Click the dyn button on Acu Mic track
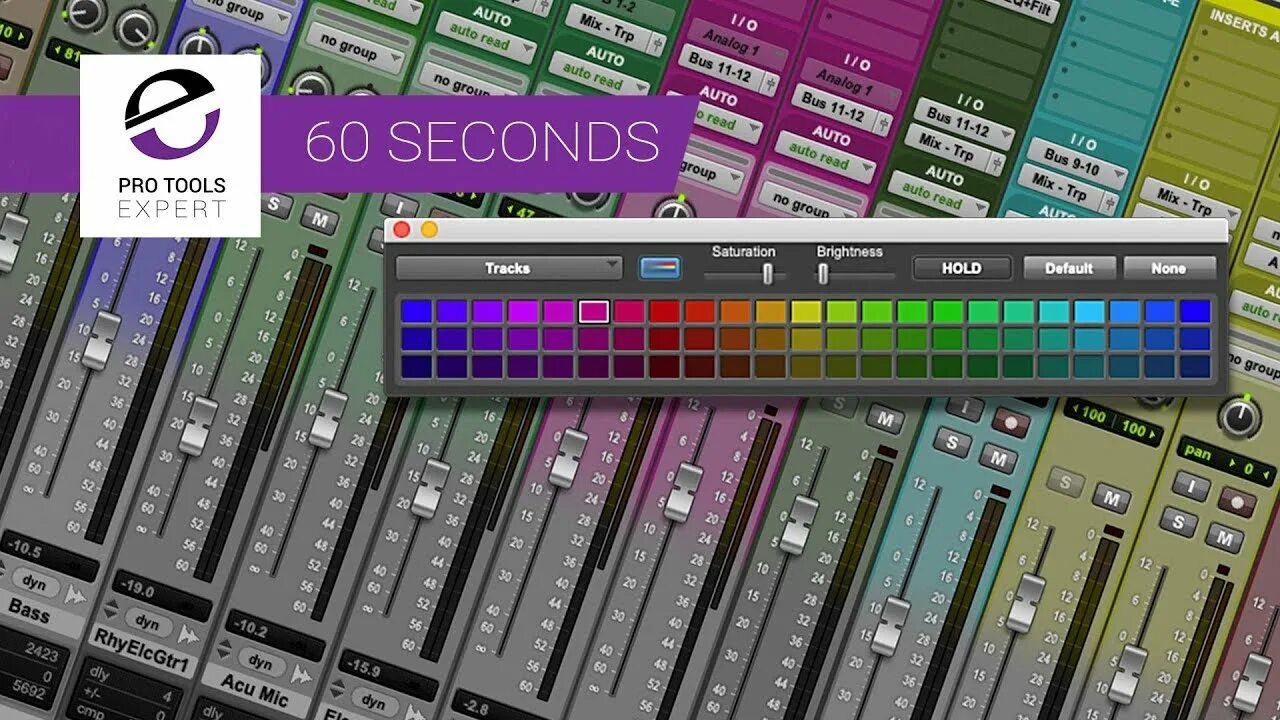Image resolution: width=1280 pixels, height=720 pixels. coord(261,663)
